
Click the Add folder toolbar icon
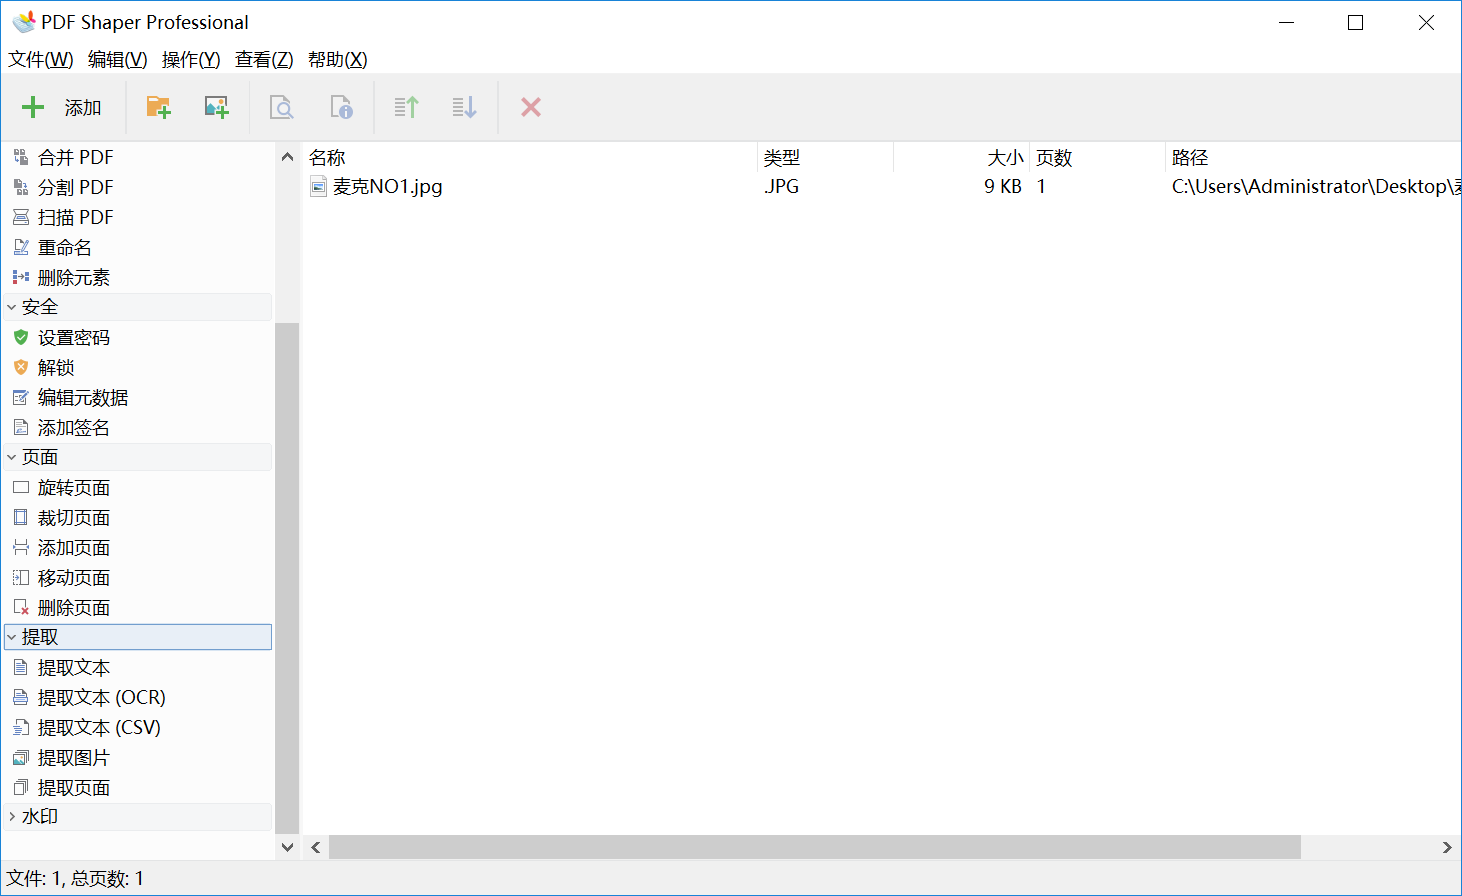158,107
